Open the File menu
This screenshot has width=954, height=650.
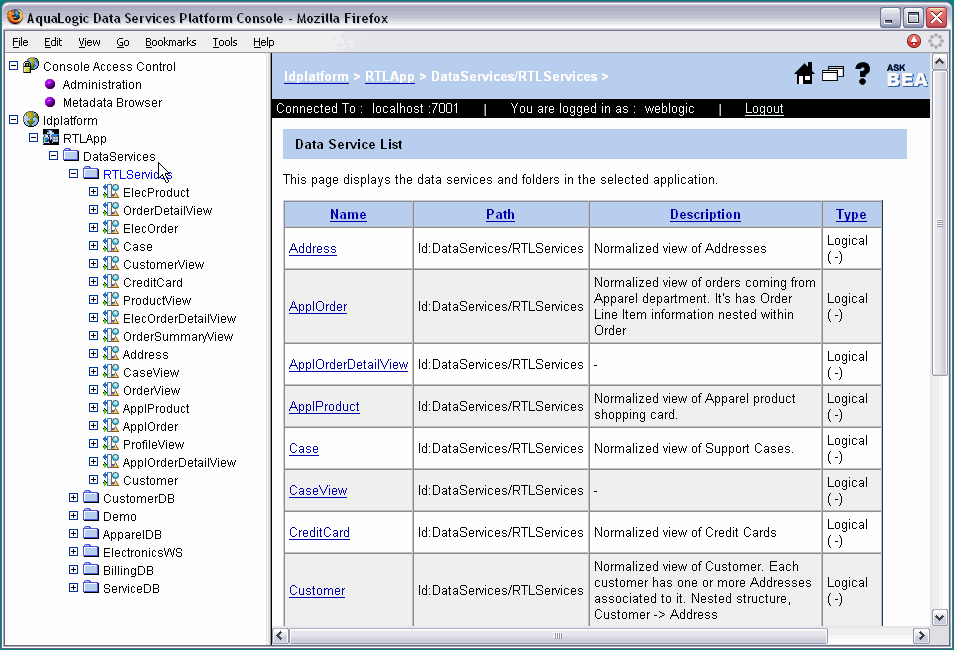(x=20, y=42)
